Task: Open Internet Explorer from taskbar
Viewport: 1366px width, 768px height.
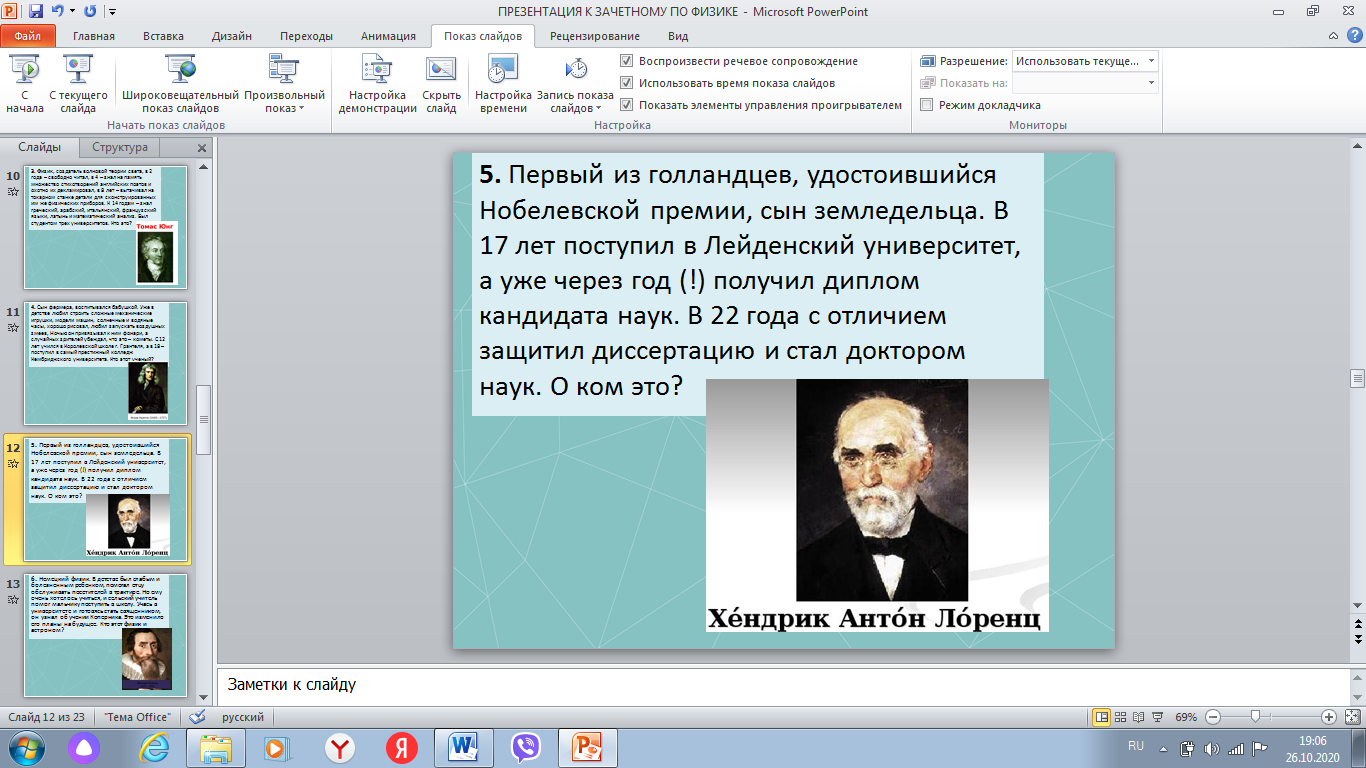Action: point(154,747)
